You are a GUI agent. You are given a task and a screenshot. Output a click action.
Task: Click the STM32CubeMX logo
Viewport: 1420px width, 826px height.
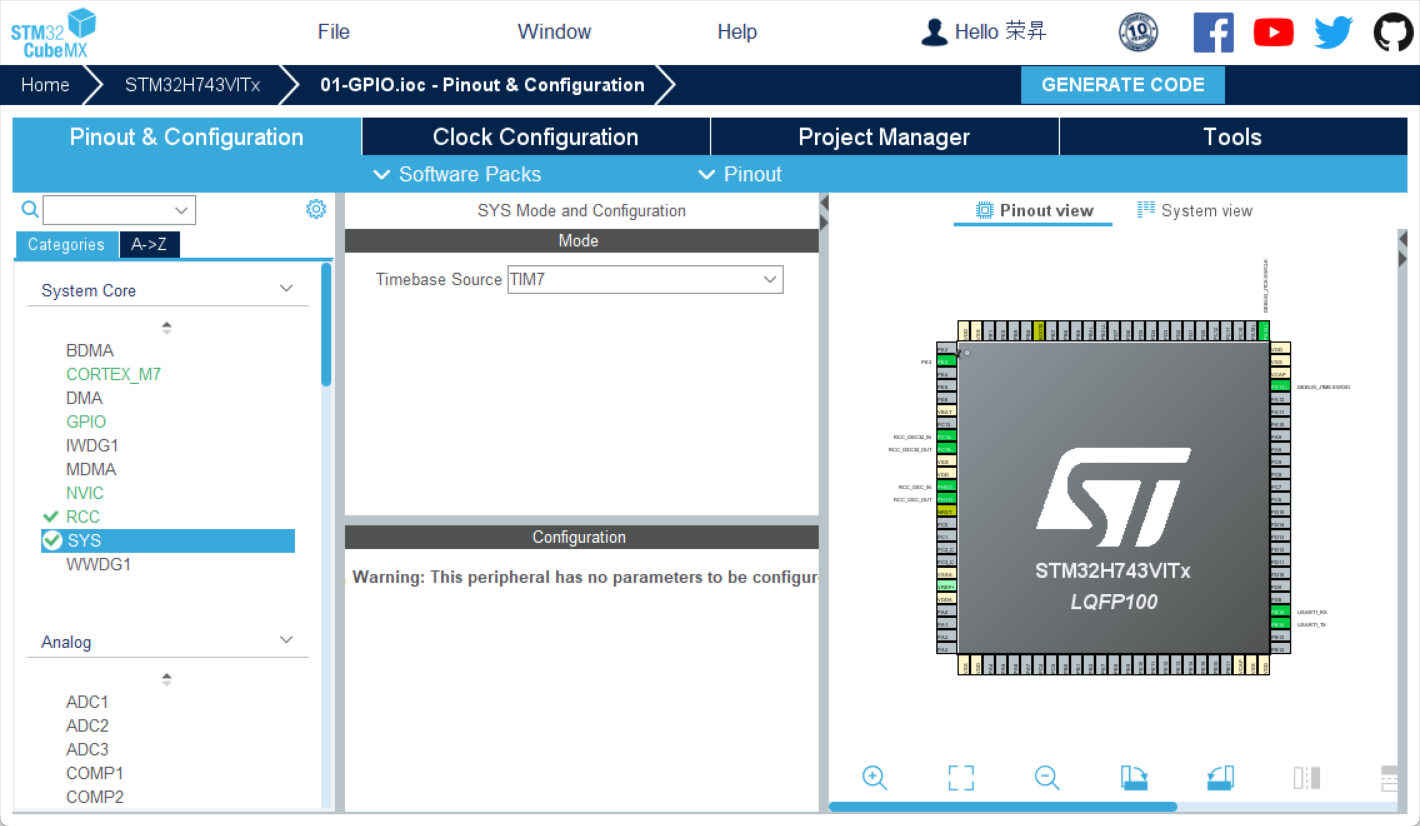(x=53, y=33)
